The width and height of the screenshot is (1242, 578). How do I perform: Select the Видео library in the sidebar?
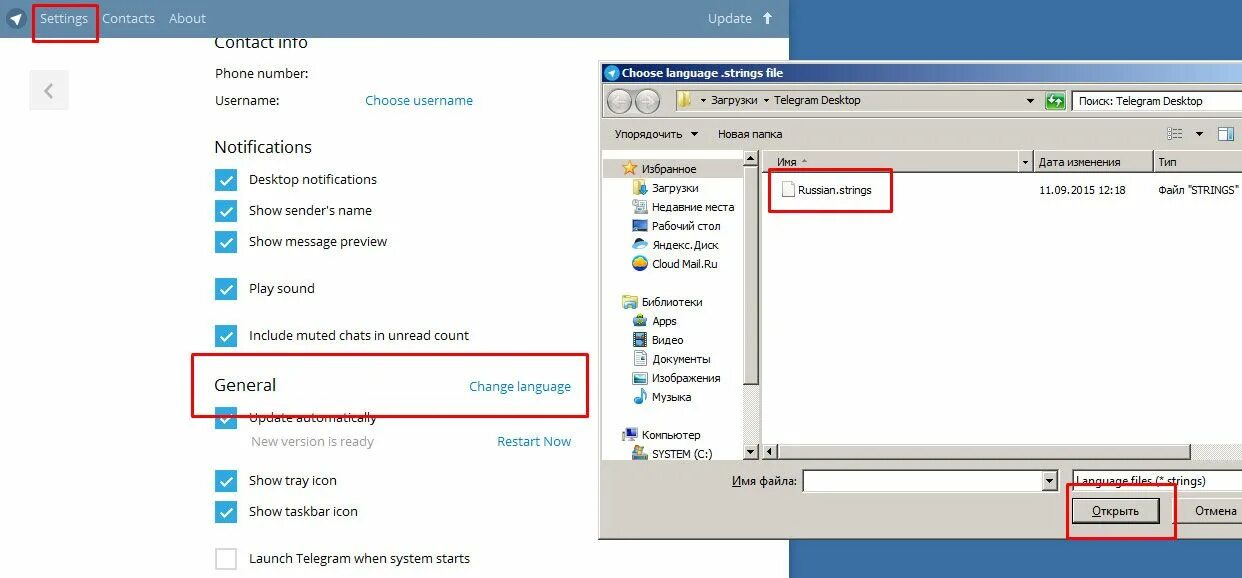(667, 340)
